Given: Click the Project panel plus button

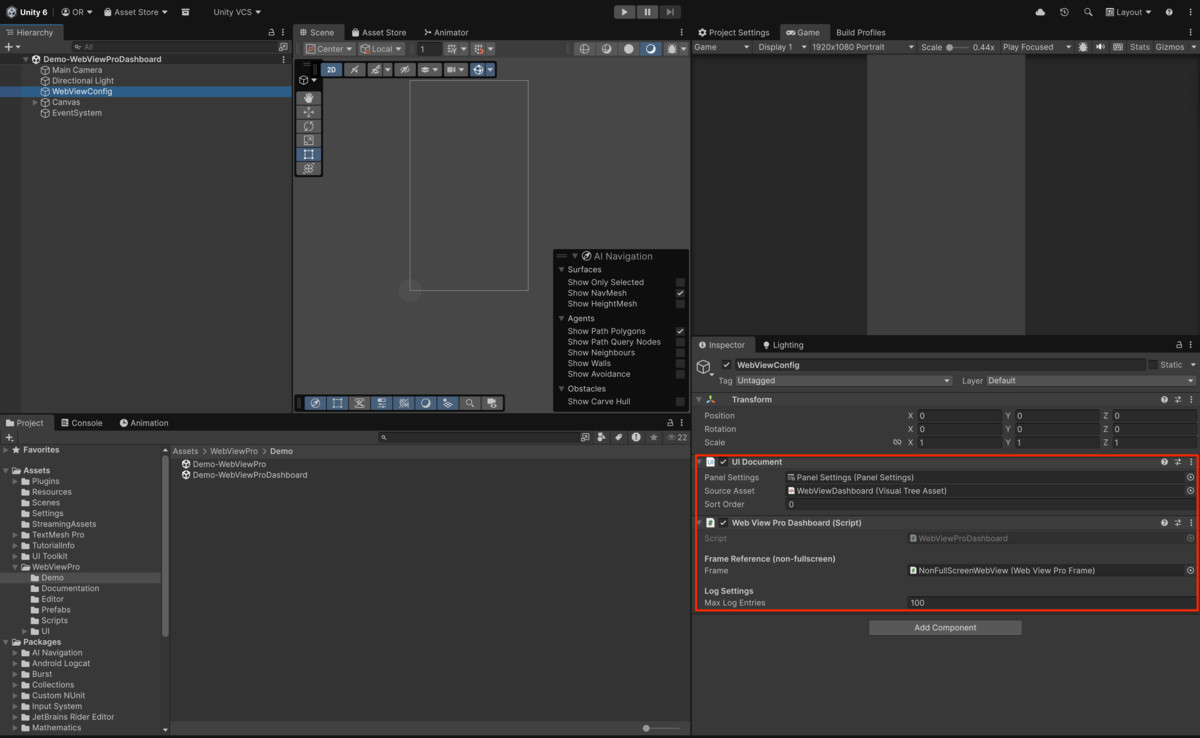Looking at the screenshot, I should coord(10,438).
